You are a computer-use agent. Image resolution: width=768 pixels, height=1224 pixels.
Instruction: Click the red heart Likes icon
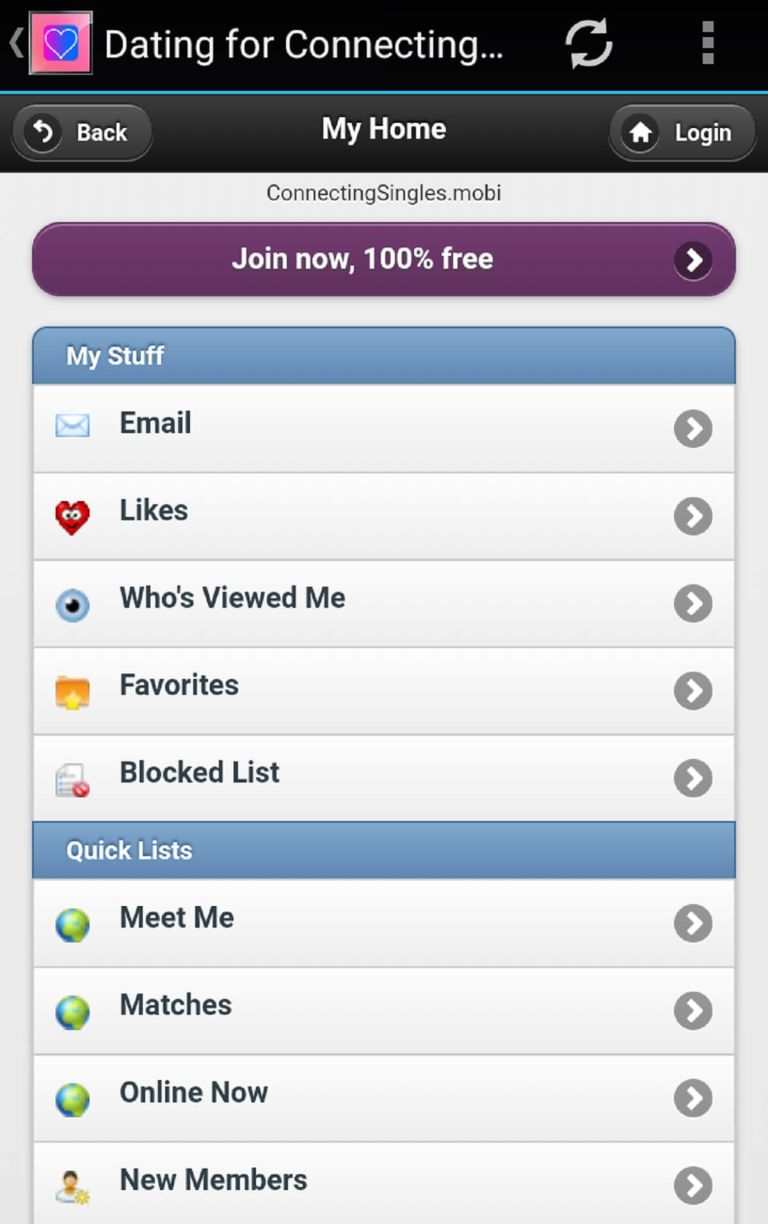point(72,516)
